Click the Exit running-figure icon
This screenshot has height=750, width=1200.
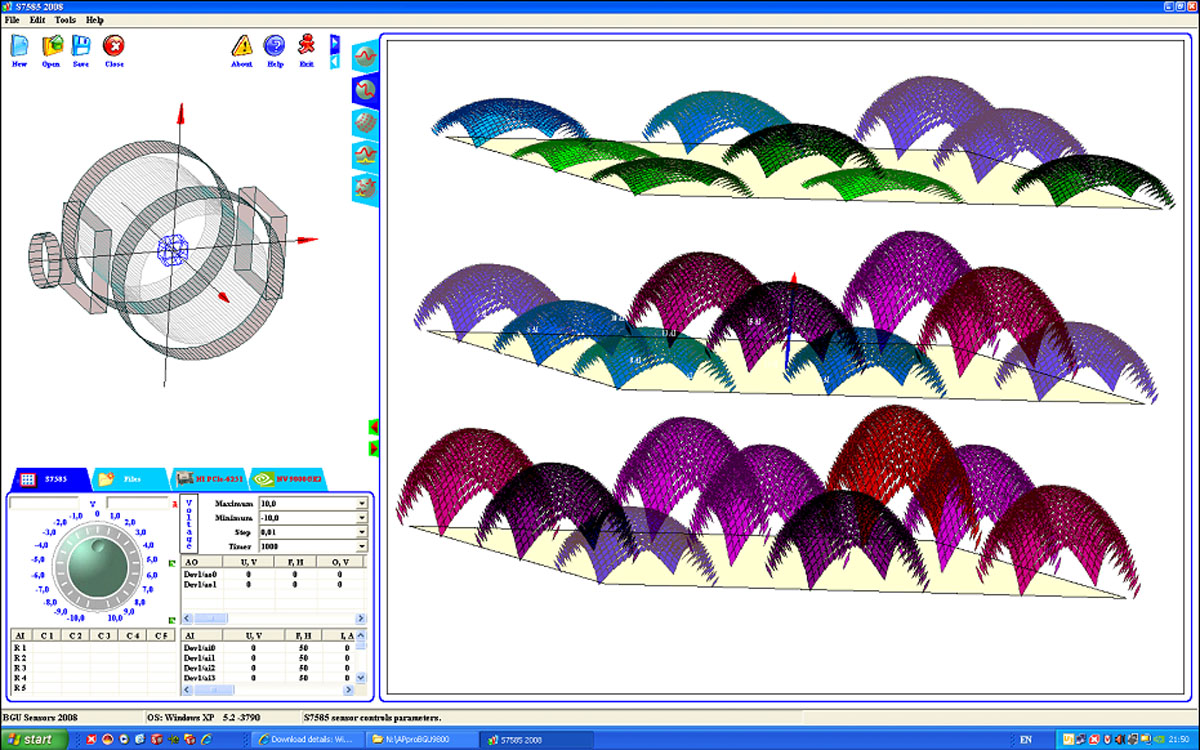pos(306,47)
